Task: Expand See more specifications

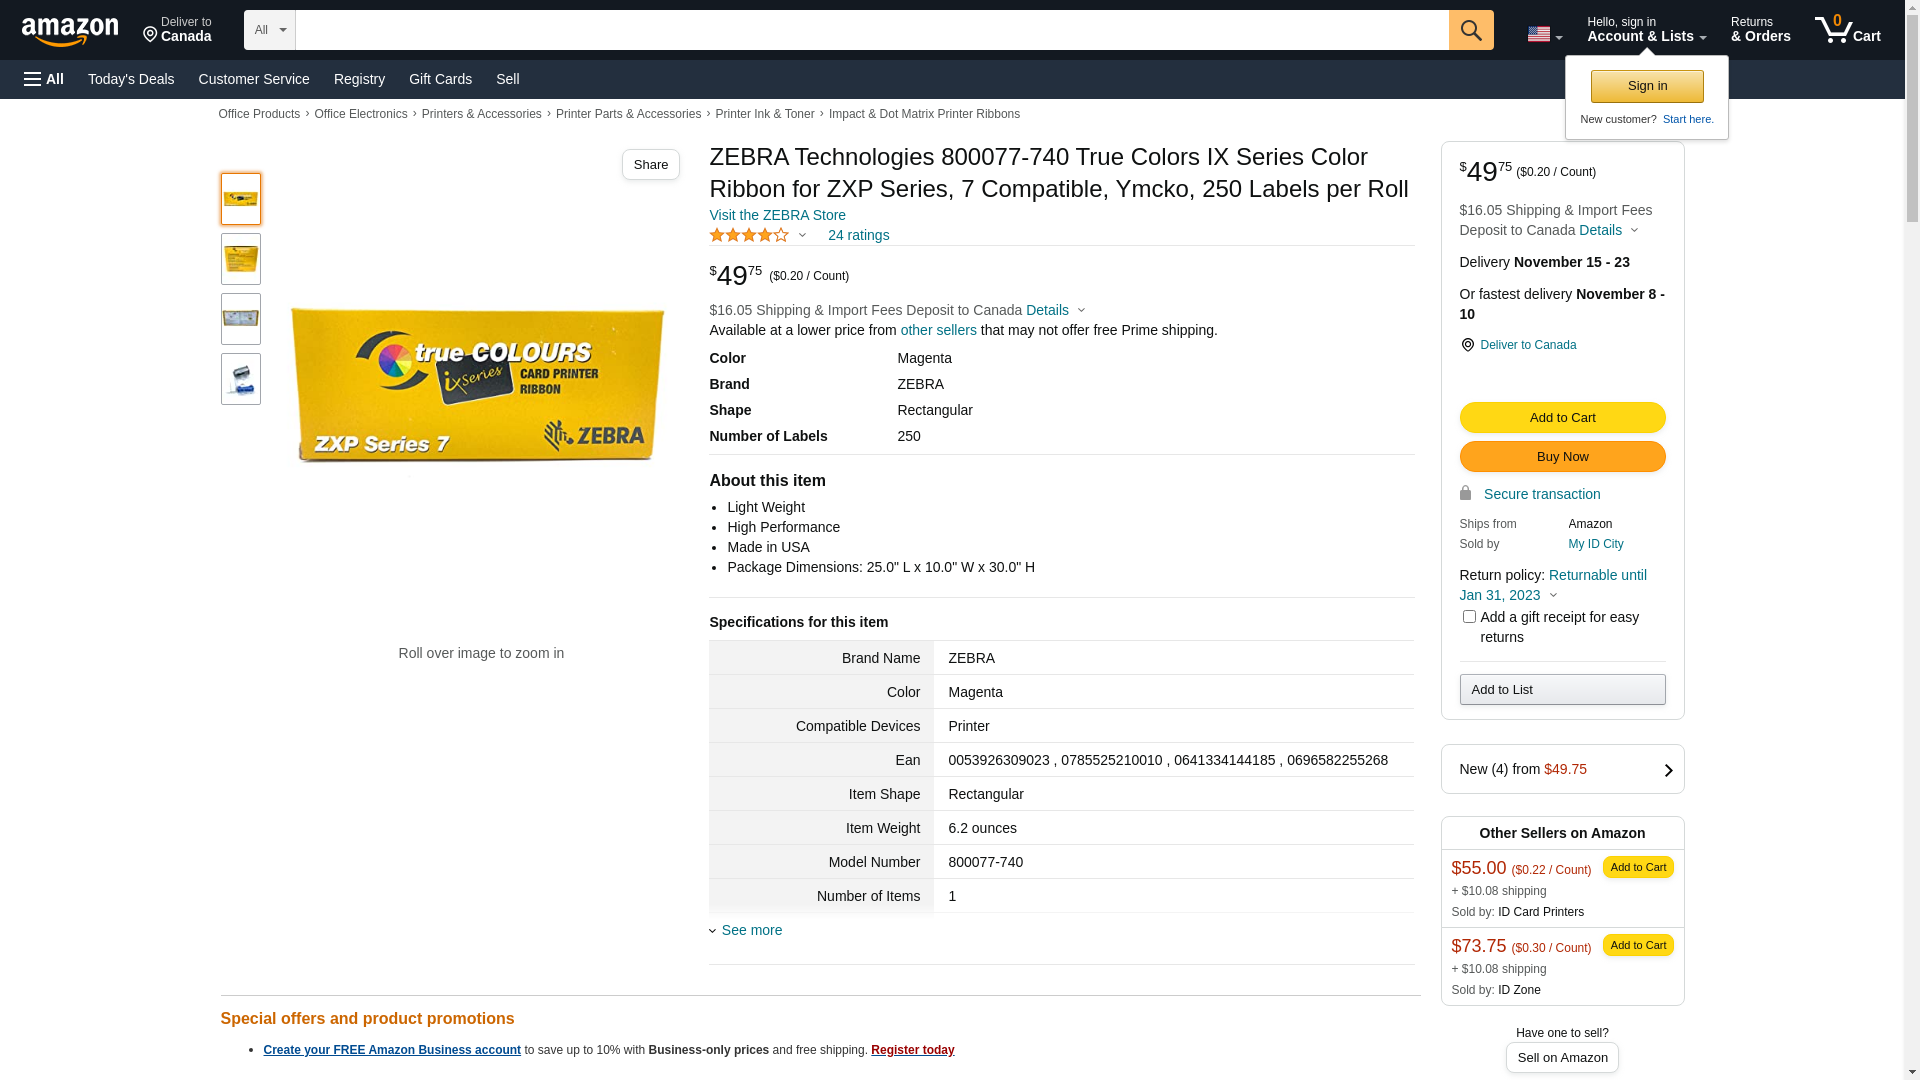Action: [x=751, y=930]
